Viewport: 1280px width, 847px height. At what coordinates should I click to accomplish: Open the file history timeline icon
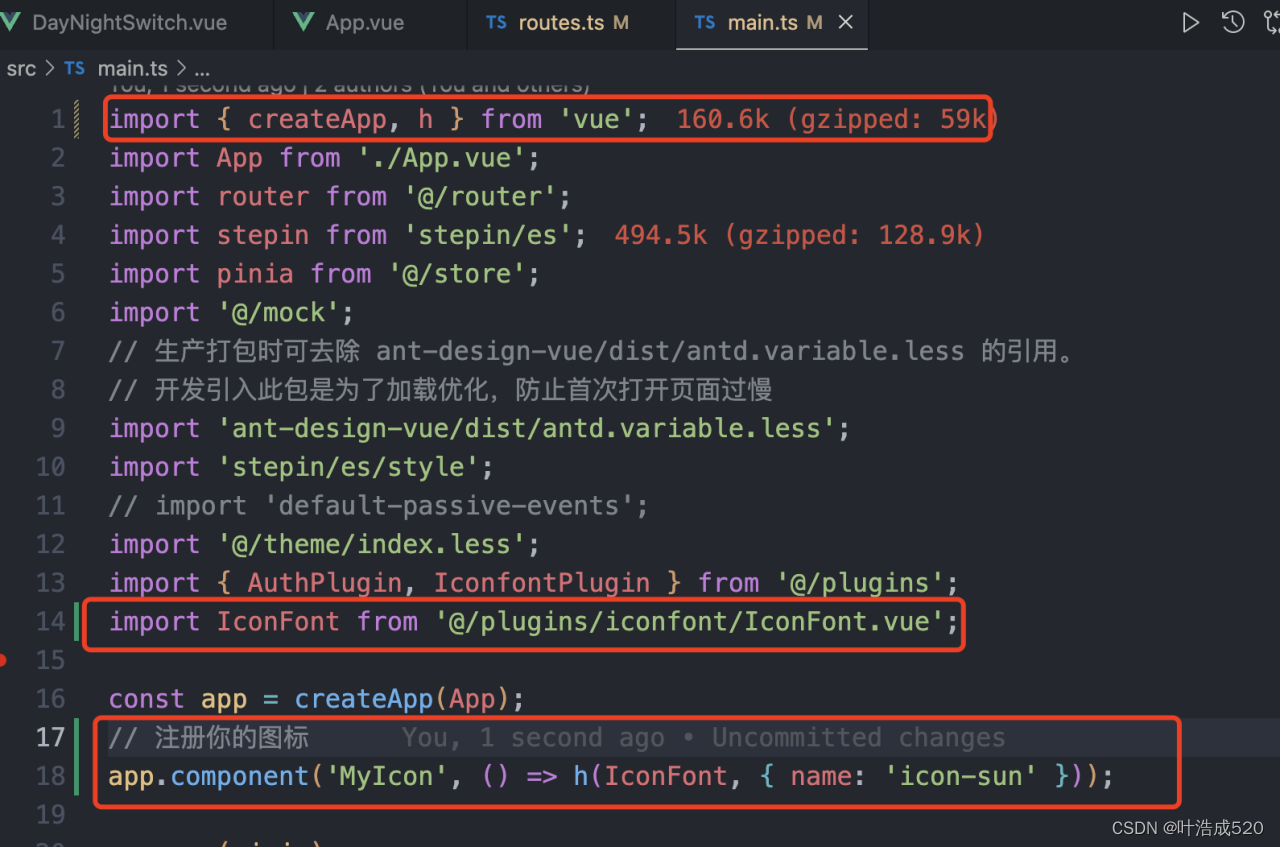(x=1233, y=22)
